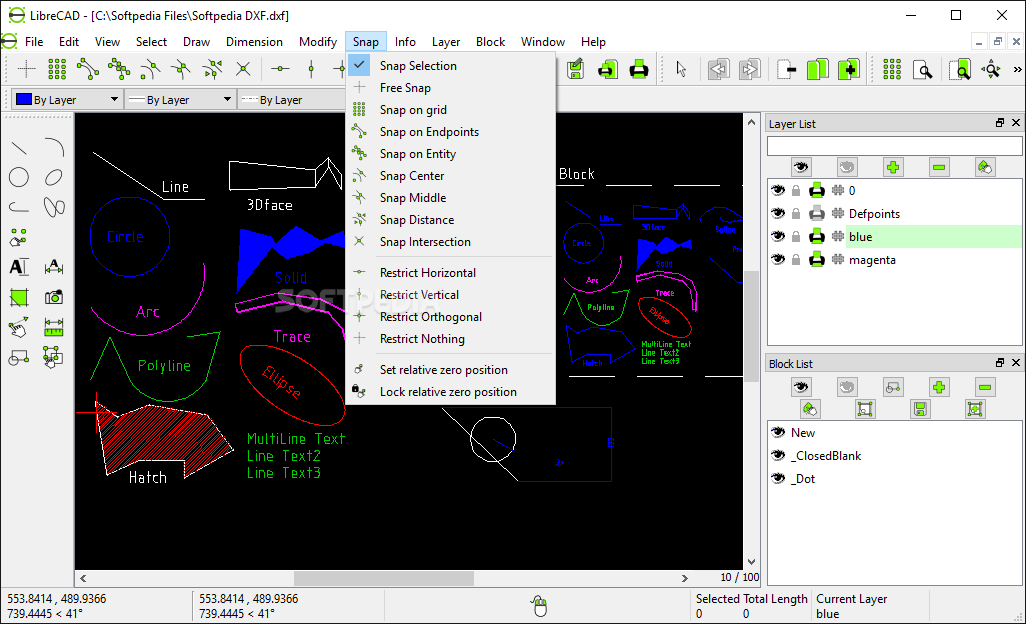Toggle the checked Snap Selection entry

click(450, 65)
